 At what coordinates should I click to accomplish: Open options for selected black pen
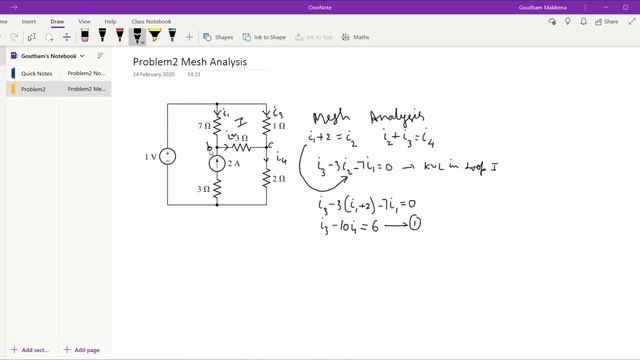point(142,42)
